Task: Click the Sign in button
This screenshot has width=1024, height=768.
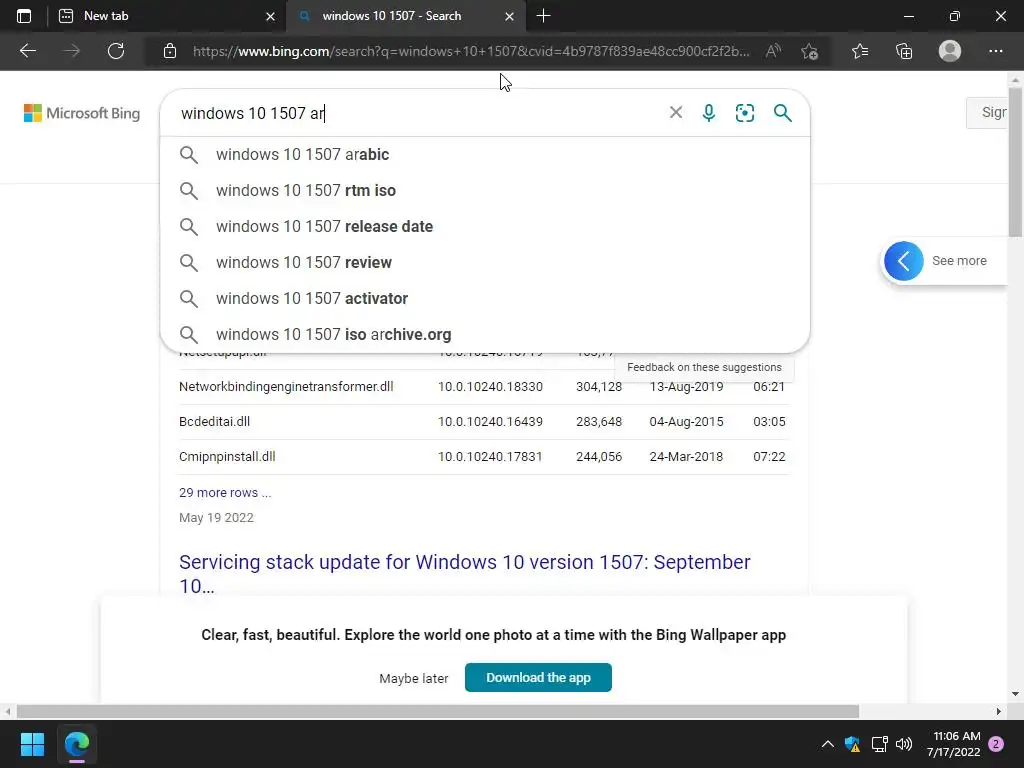Action: click(x=987, y=112)
